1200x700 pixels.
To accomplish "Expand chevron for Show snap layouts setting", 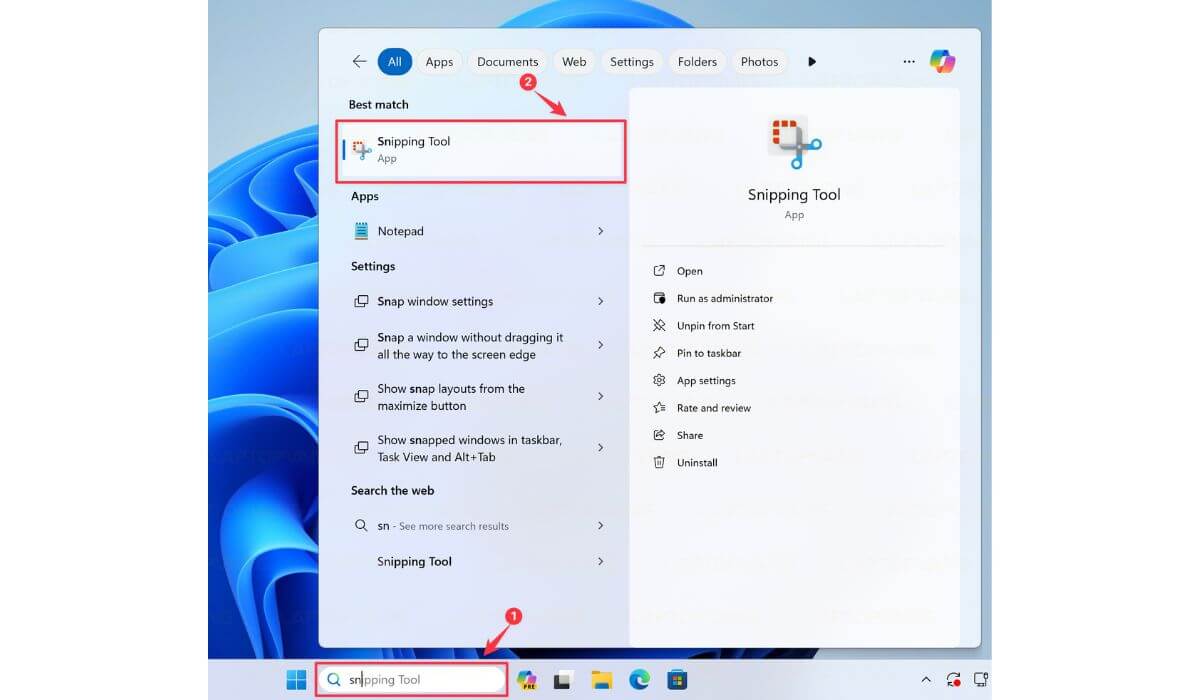I will 600,396.
